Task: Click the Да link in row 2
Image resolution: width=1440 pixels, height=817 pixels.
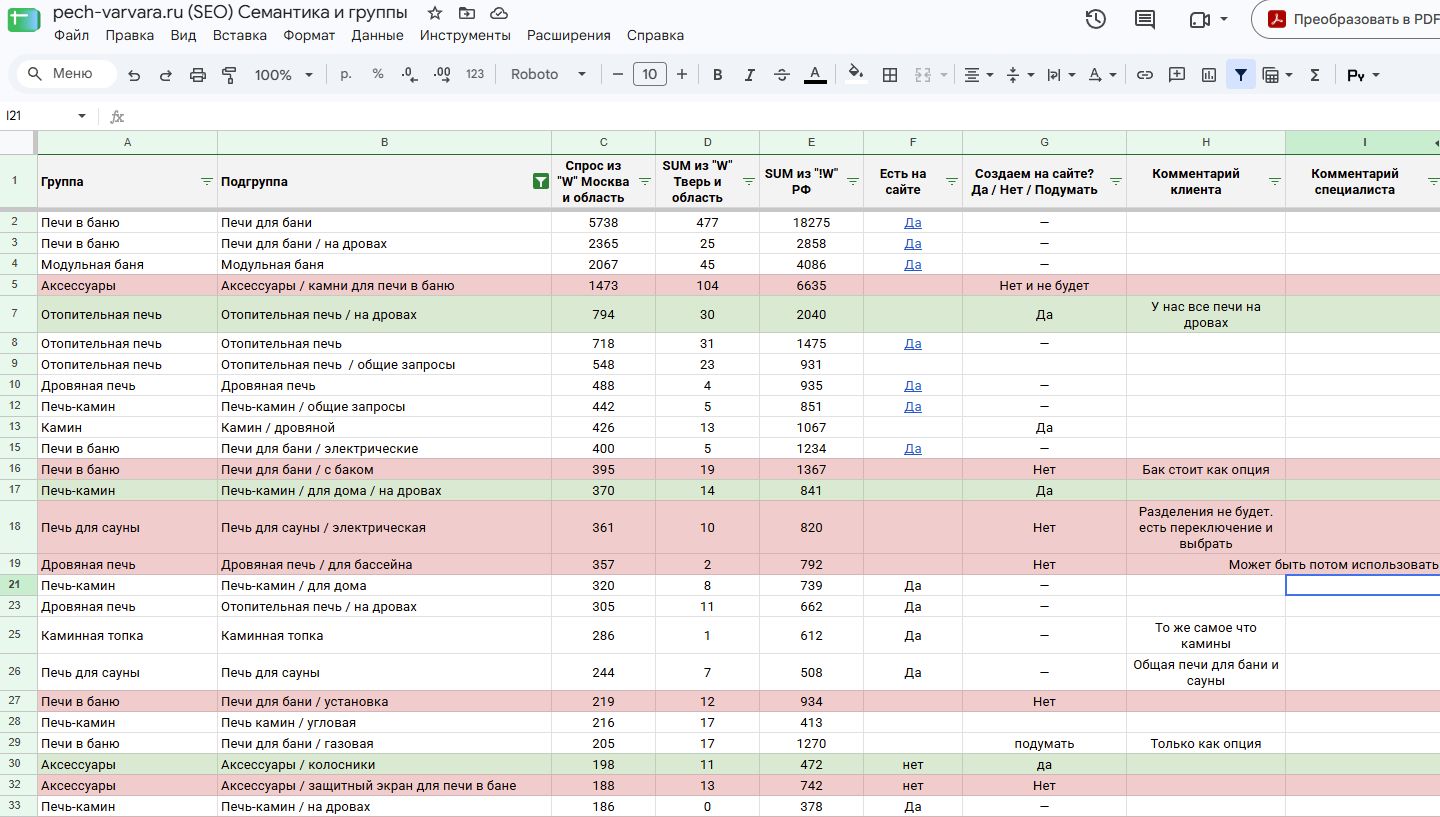Action: coord(913,223)
